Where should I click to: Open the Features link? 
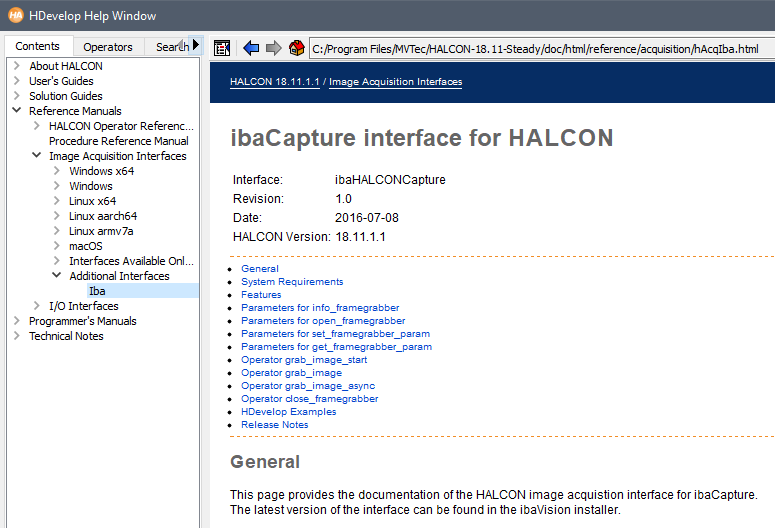[261, 294]
